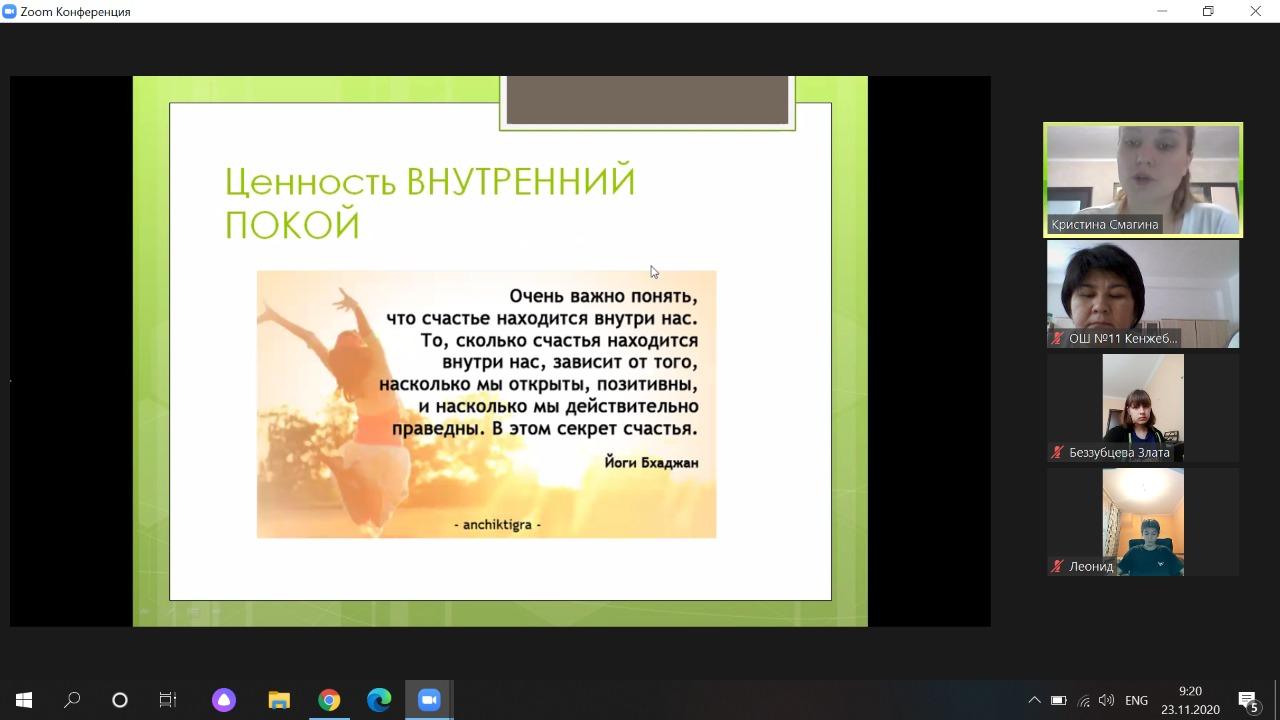Expand hidden system tray icons chevron
Viewport: 1280px width, 720px height.
1034,700
